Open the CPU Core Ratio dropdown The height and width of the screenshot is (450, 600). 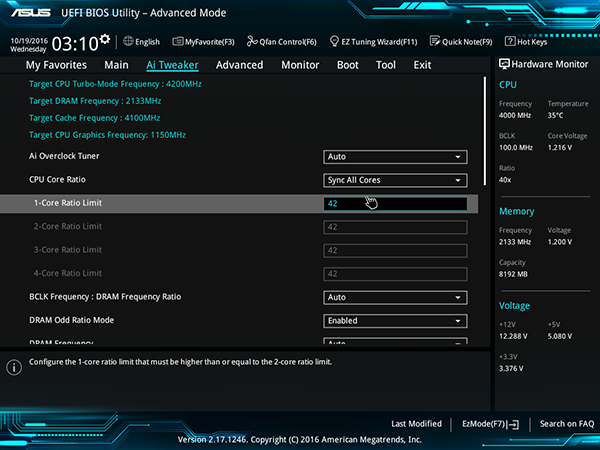(395, 180)
